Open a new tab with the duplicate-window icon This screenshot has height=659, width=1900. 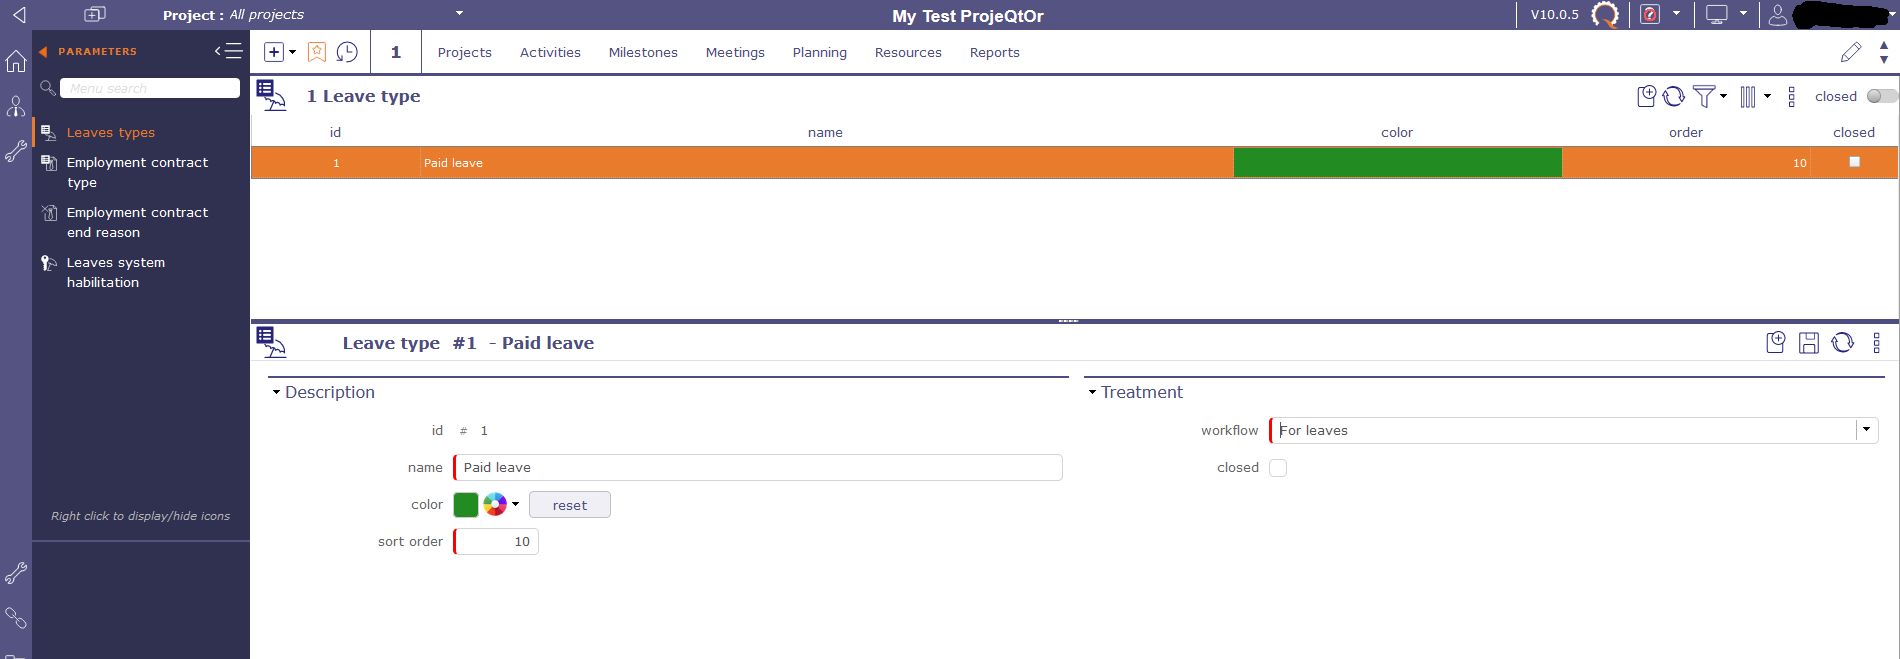click(94, 14)
